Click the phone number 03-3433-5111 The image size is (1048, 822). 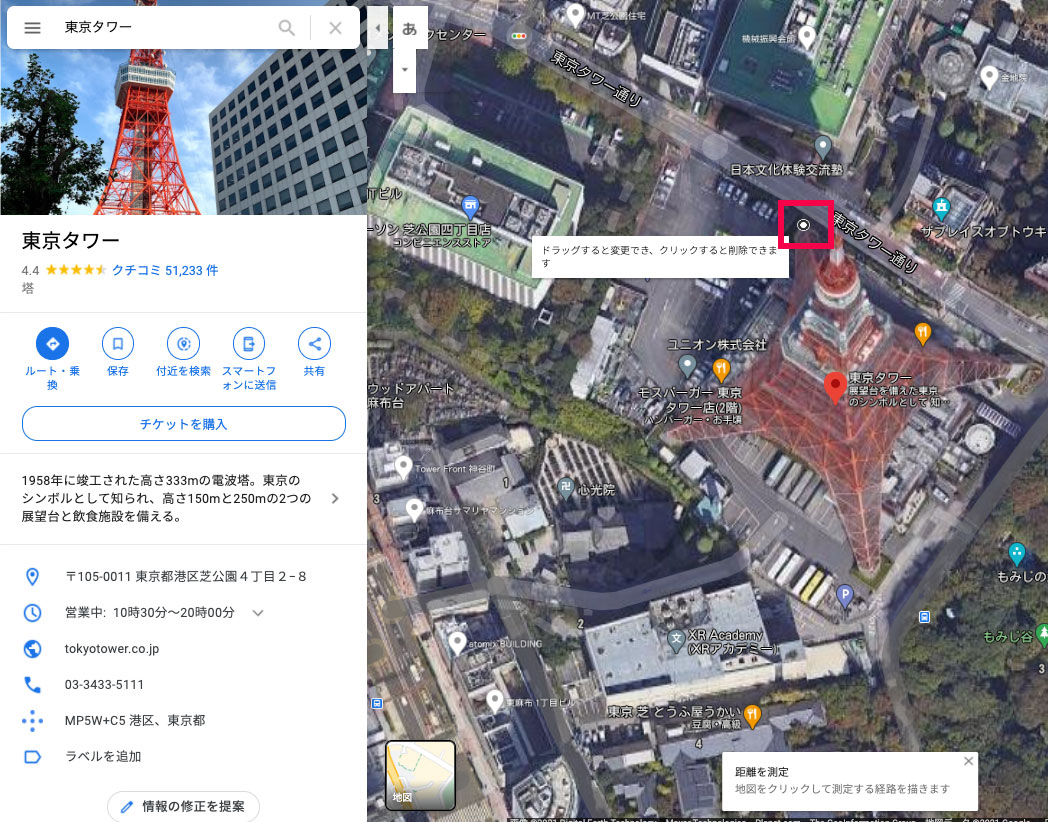104,684
